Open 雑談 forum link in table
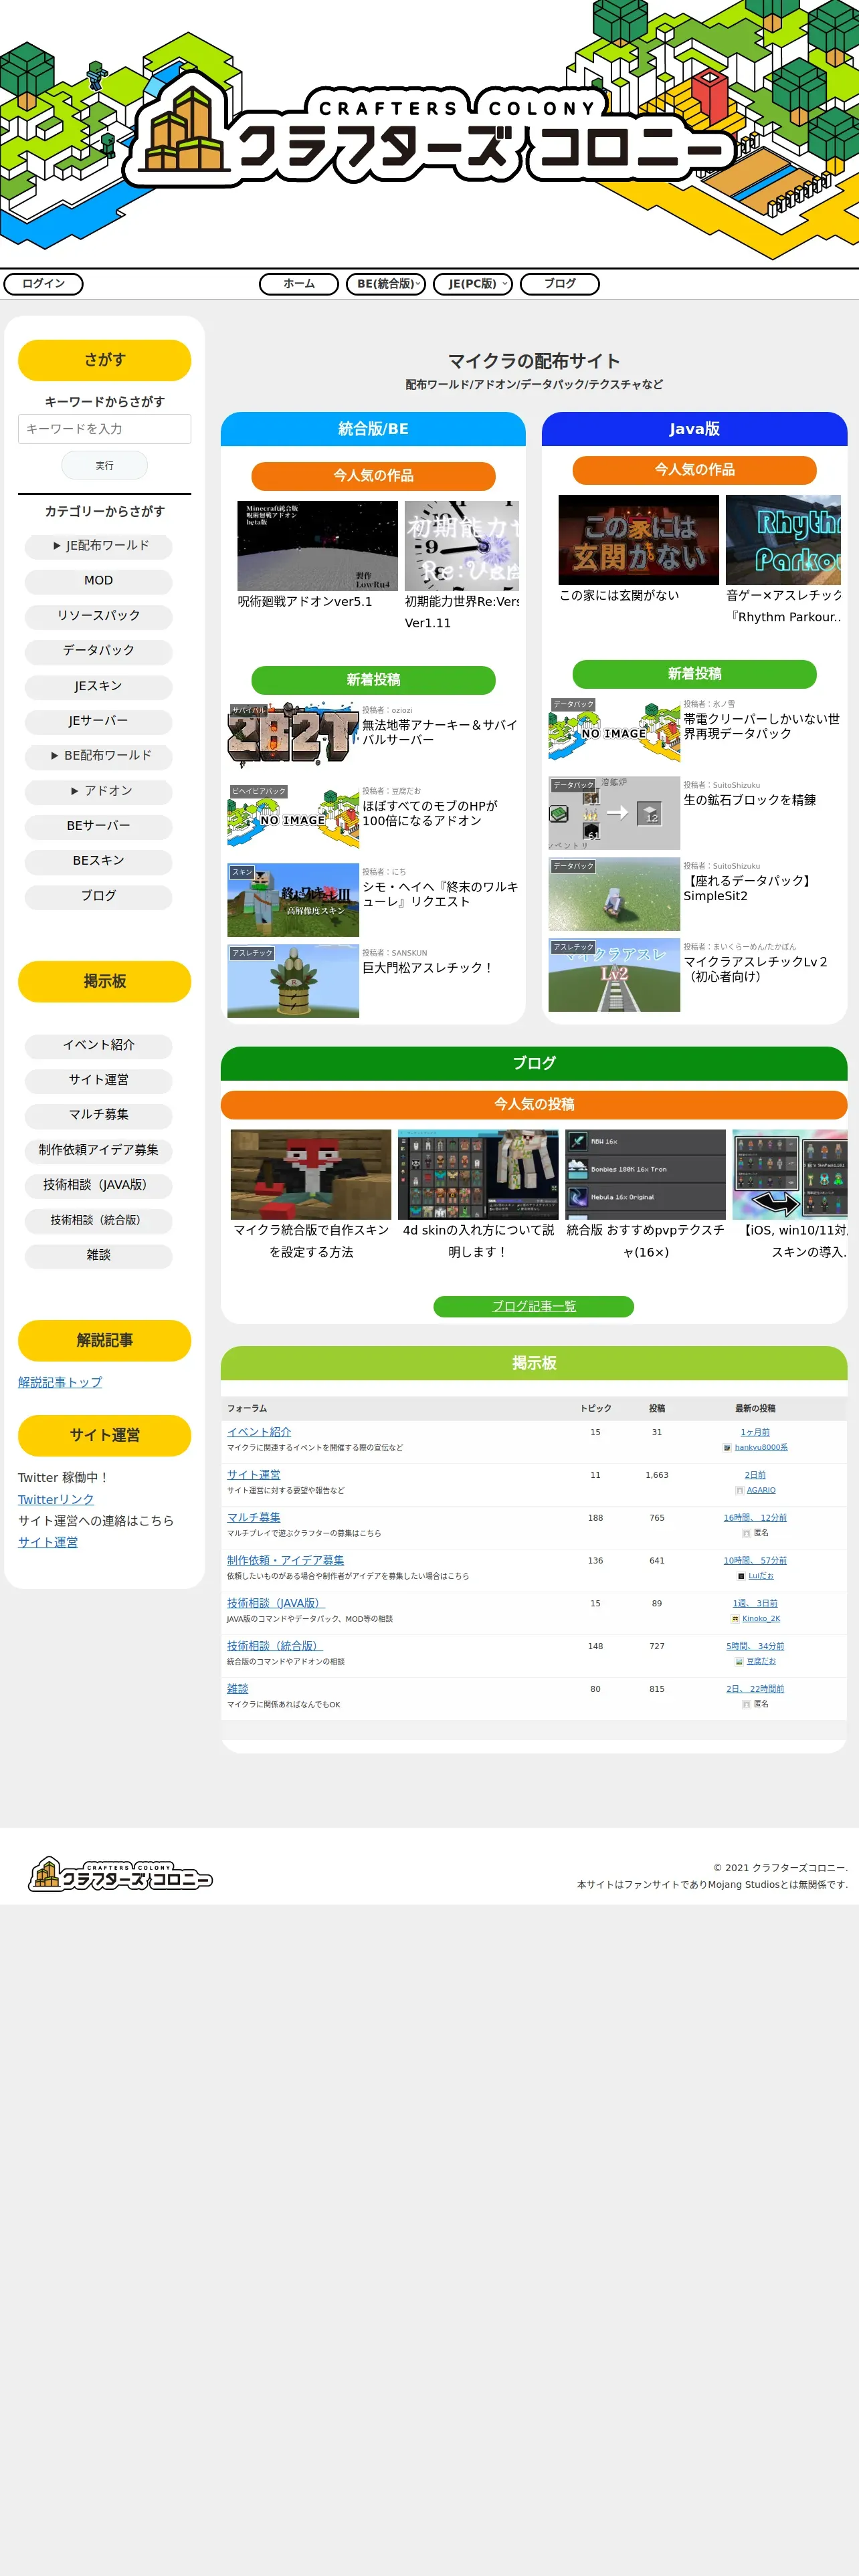The height and width of the screenshot is (2576, 859). tap(238, 1689)
